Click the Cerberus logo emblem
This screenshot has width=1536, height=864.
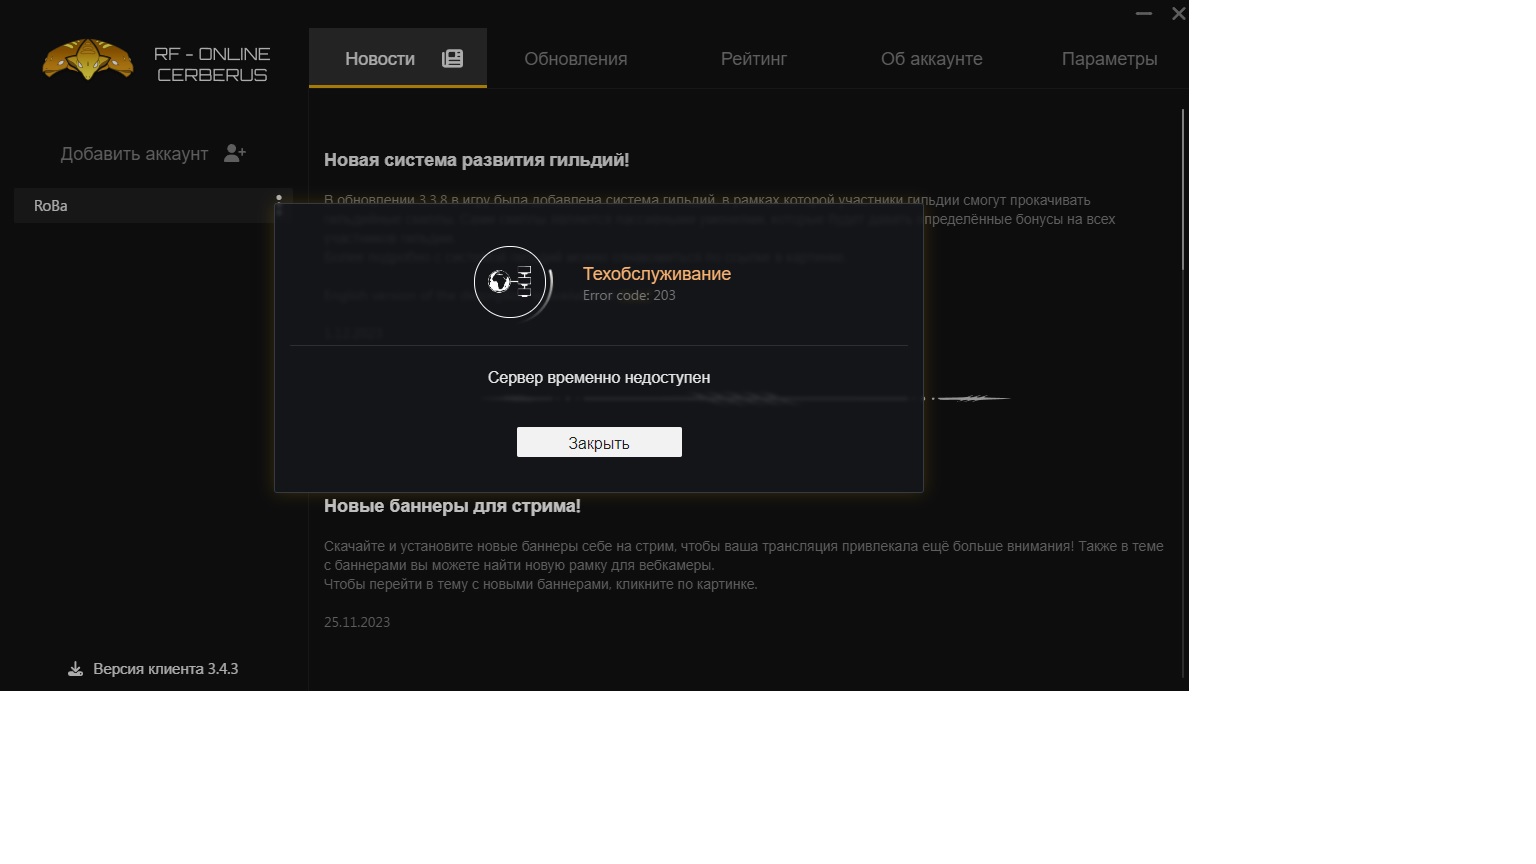pos(88,60)
